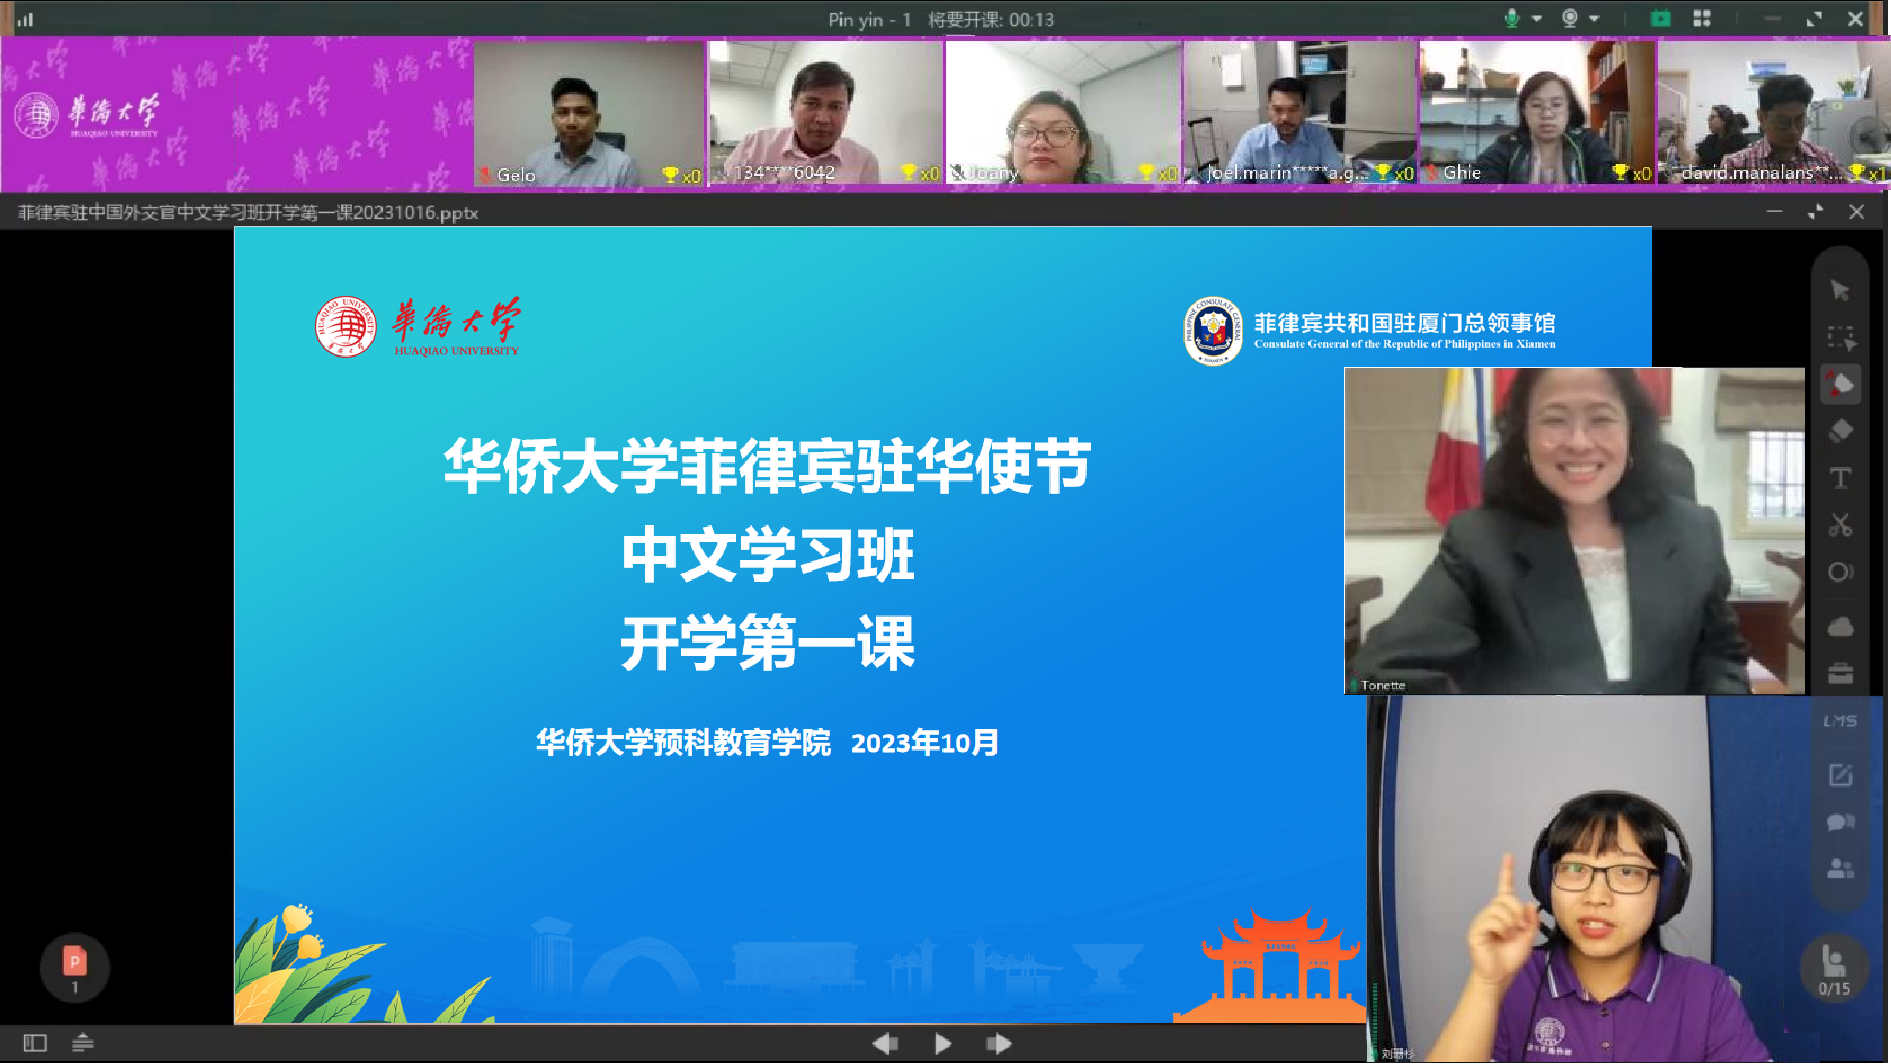Image resolution: width=1891 pixels, height=1064 pixels.
Task: Click the scissors cut tool
Action: tap(1840, 525)
